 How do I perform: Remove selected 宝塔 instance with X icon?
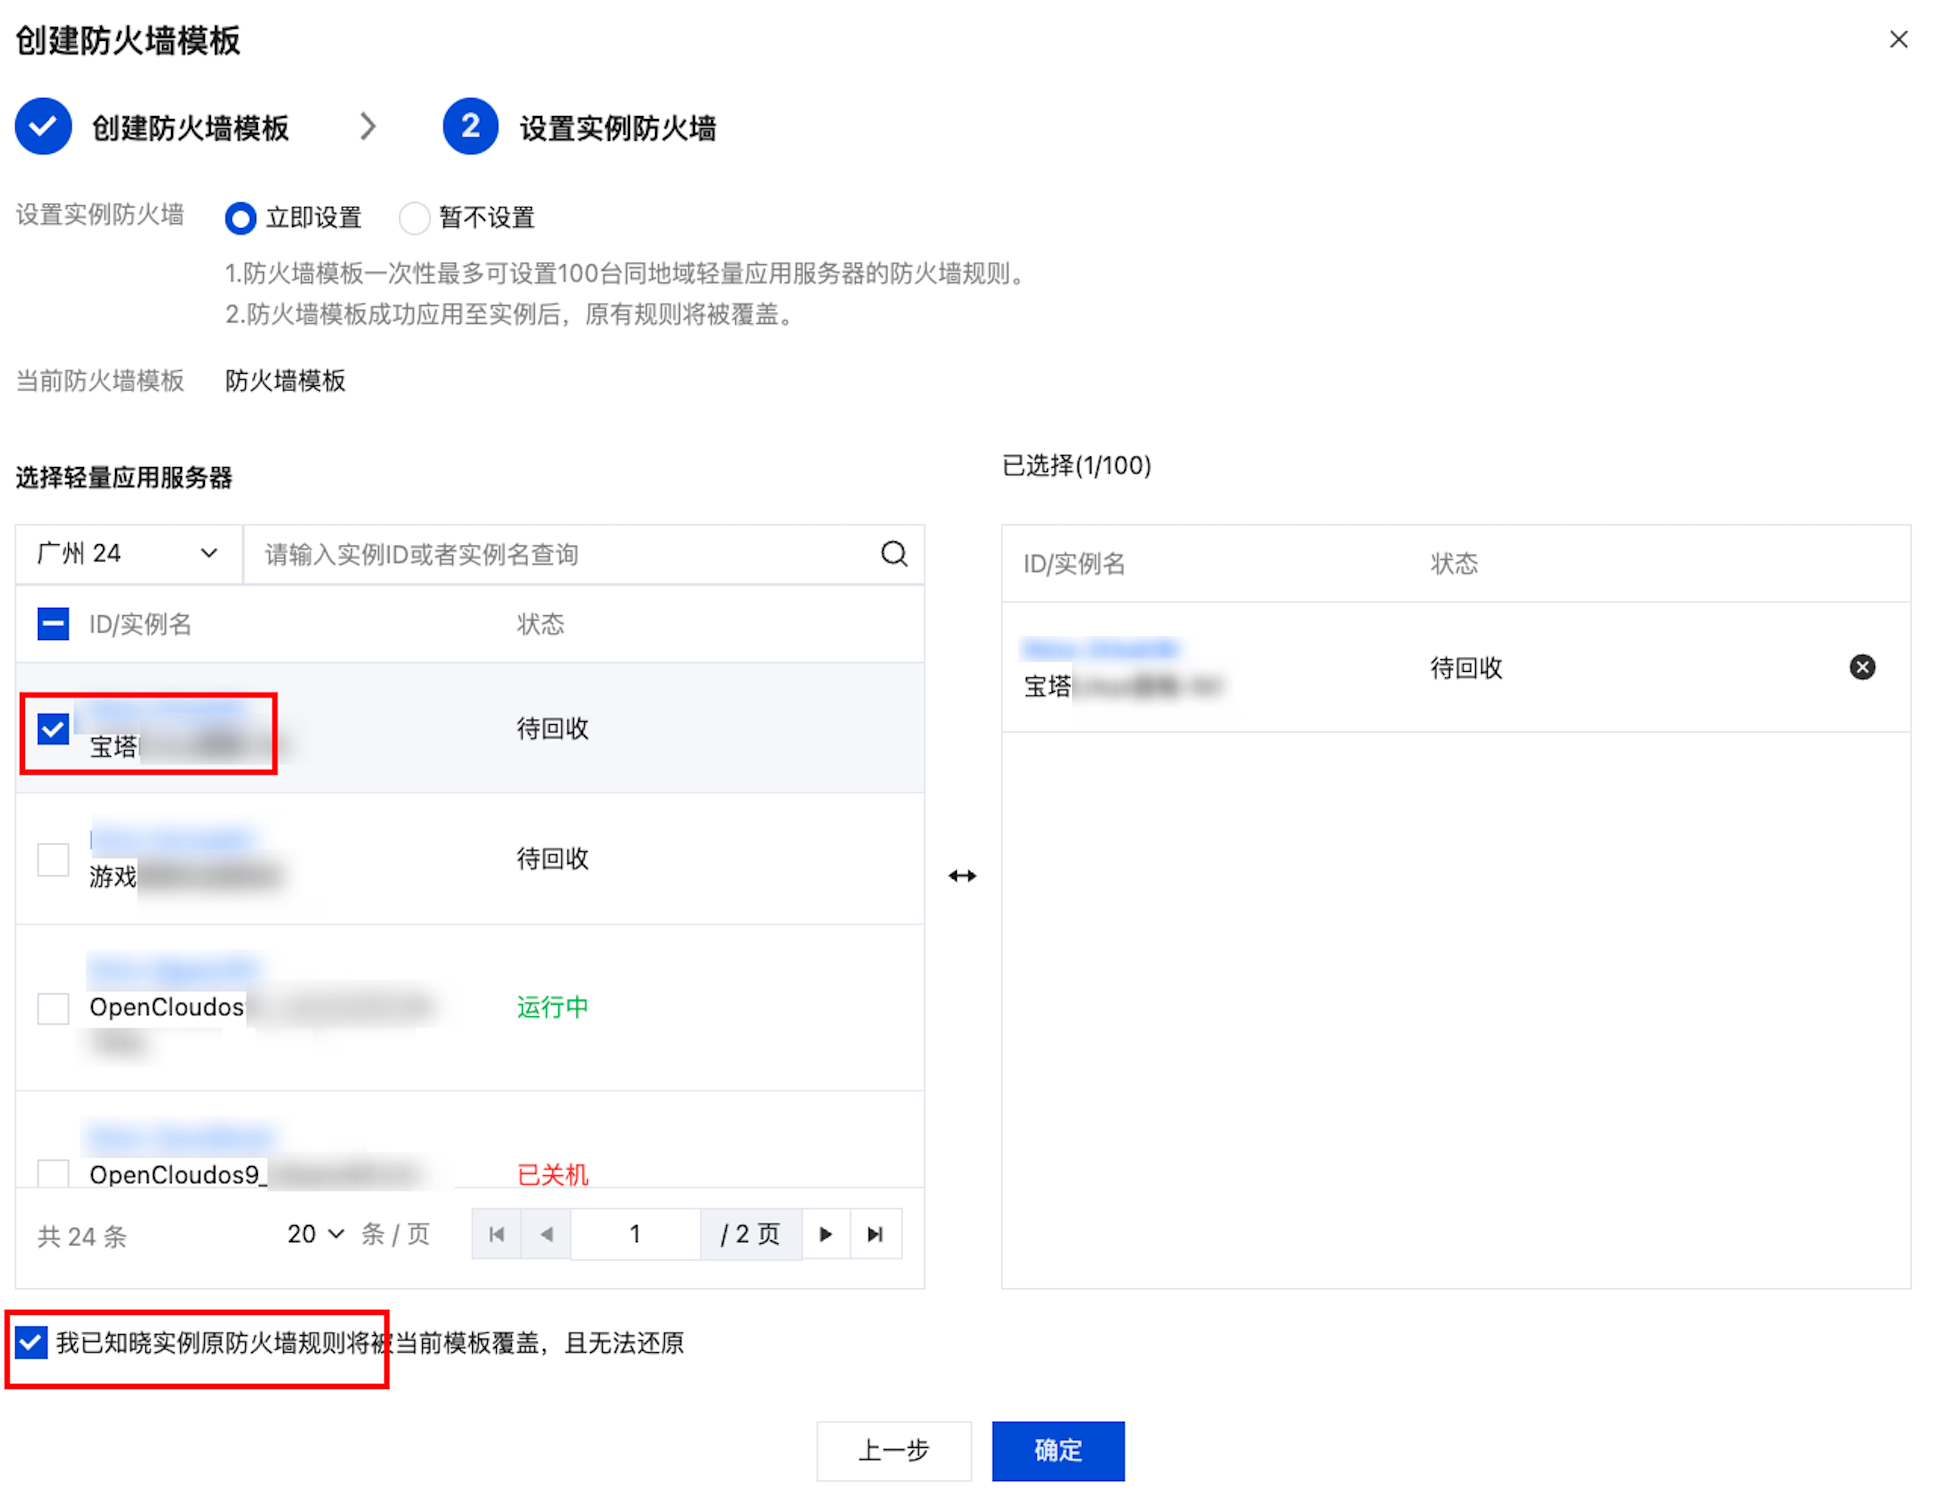click(1861, 667)
